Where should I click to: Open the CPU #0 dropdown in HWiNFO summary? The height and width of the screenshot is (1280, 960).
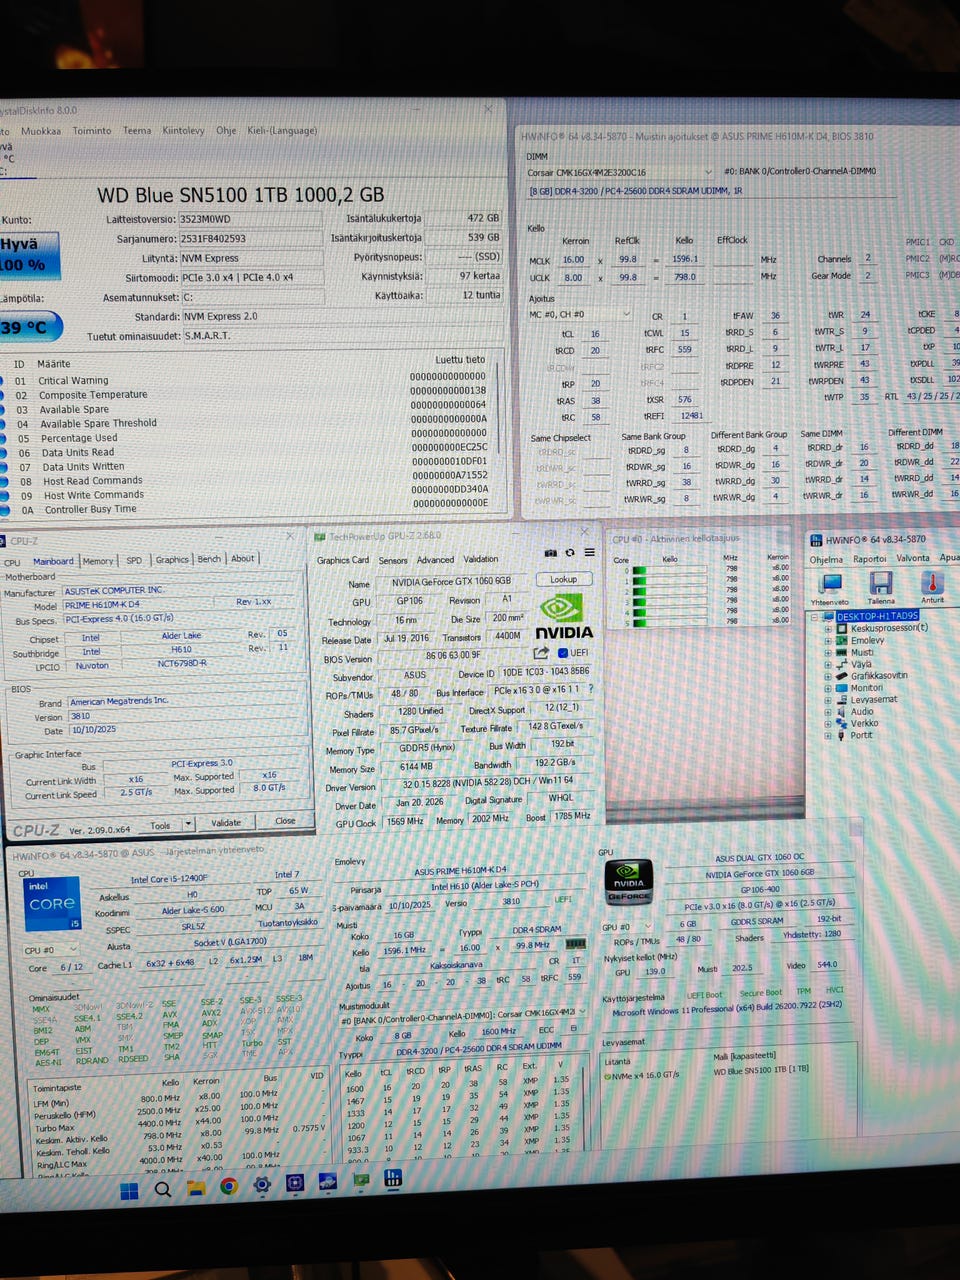51,950
